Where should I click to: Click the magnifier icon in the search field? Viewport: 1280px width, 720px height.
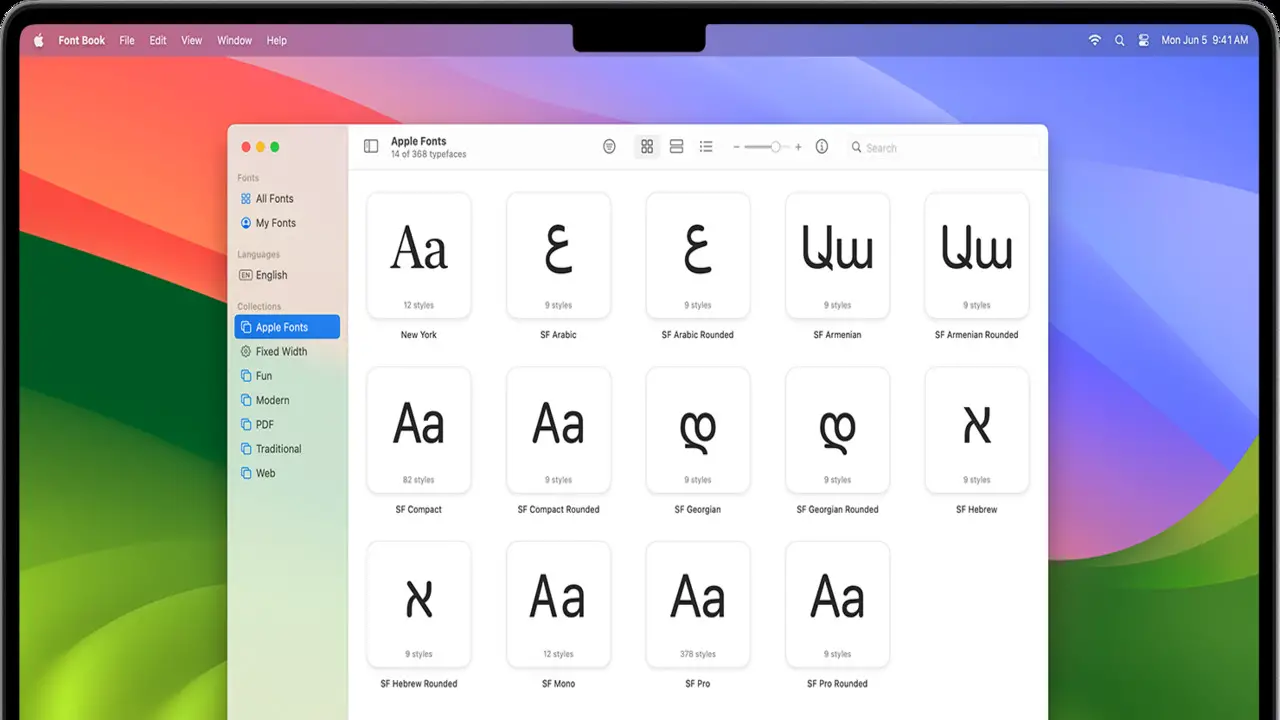coord(857,148)
